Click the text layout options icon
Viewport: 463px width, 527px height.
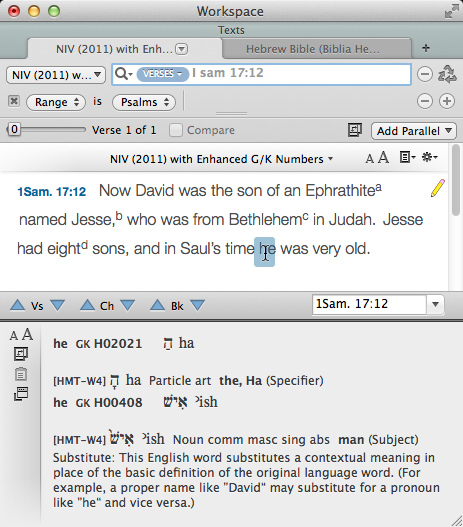[408, 157]
